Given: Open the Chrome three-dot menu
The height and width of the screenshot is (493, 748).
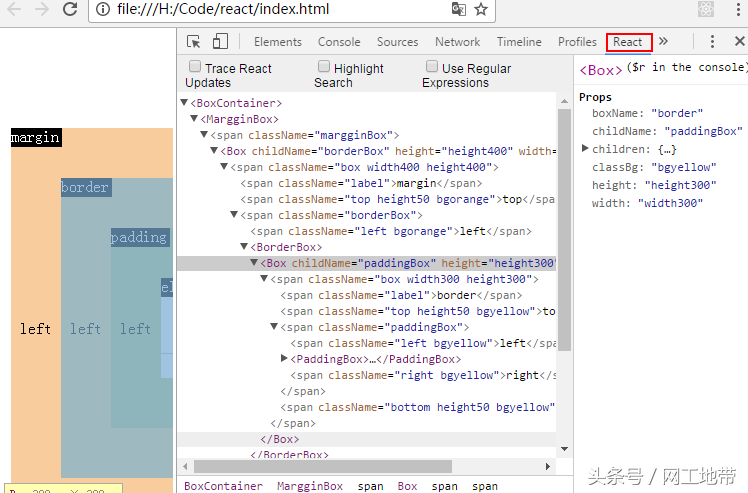Looking at the screenshot, I should pyautogui.click(x=738, y=9).
